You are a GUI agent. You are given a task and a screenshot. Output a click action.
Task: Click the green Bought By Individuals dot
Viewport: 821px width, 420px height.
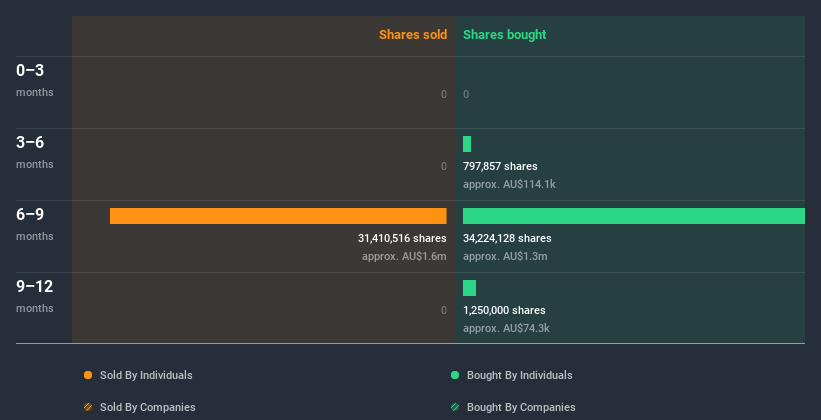(x=455, y=375)
